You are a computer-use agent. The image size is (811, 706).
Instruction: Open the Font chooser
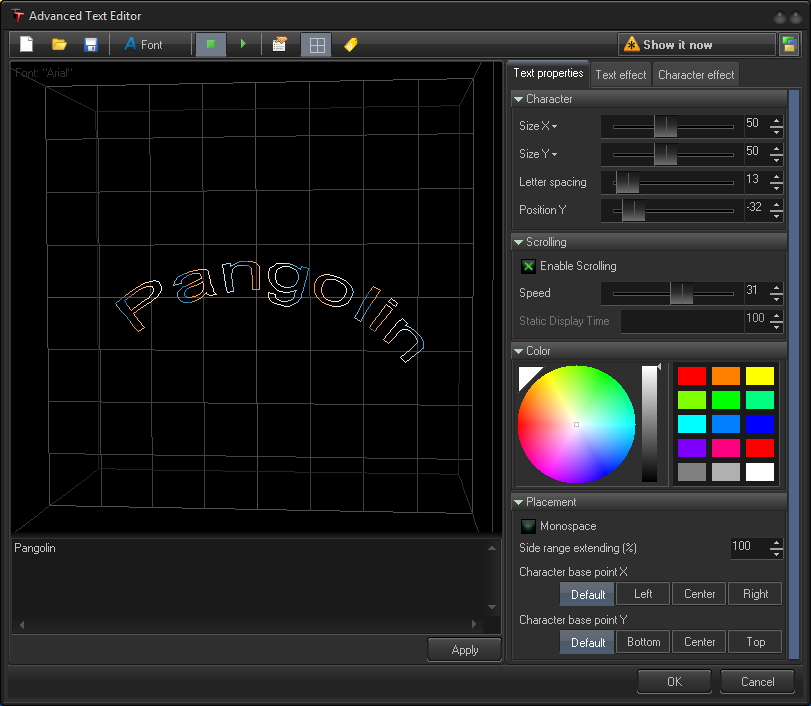click(x=143, y=44)
